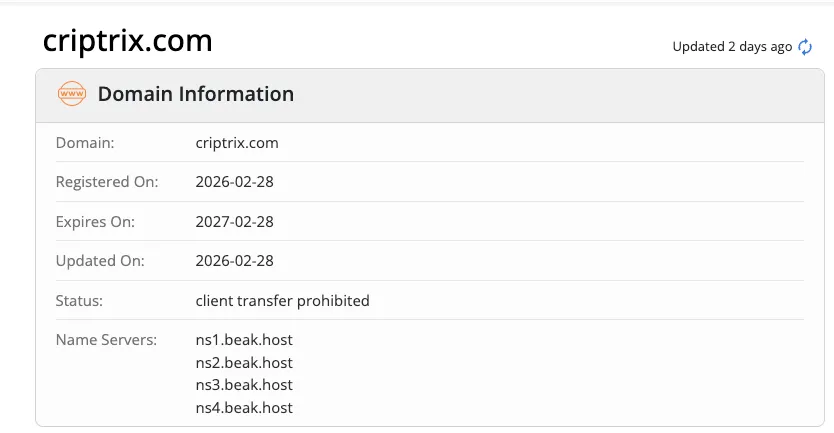834x433 pixels.
Task: Click the Updated On date value
Action: coord(235,261)
